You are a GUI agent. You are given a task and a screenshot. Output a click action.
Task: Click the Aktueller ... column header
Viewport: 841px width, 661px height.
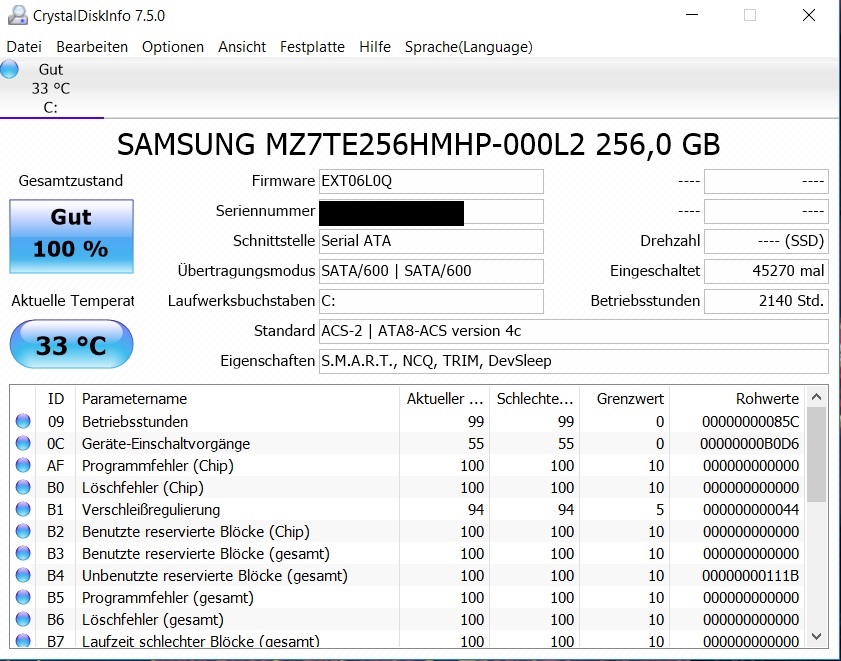(445, 399)
